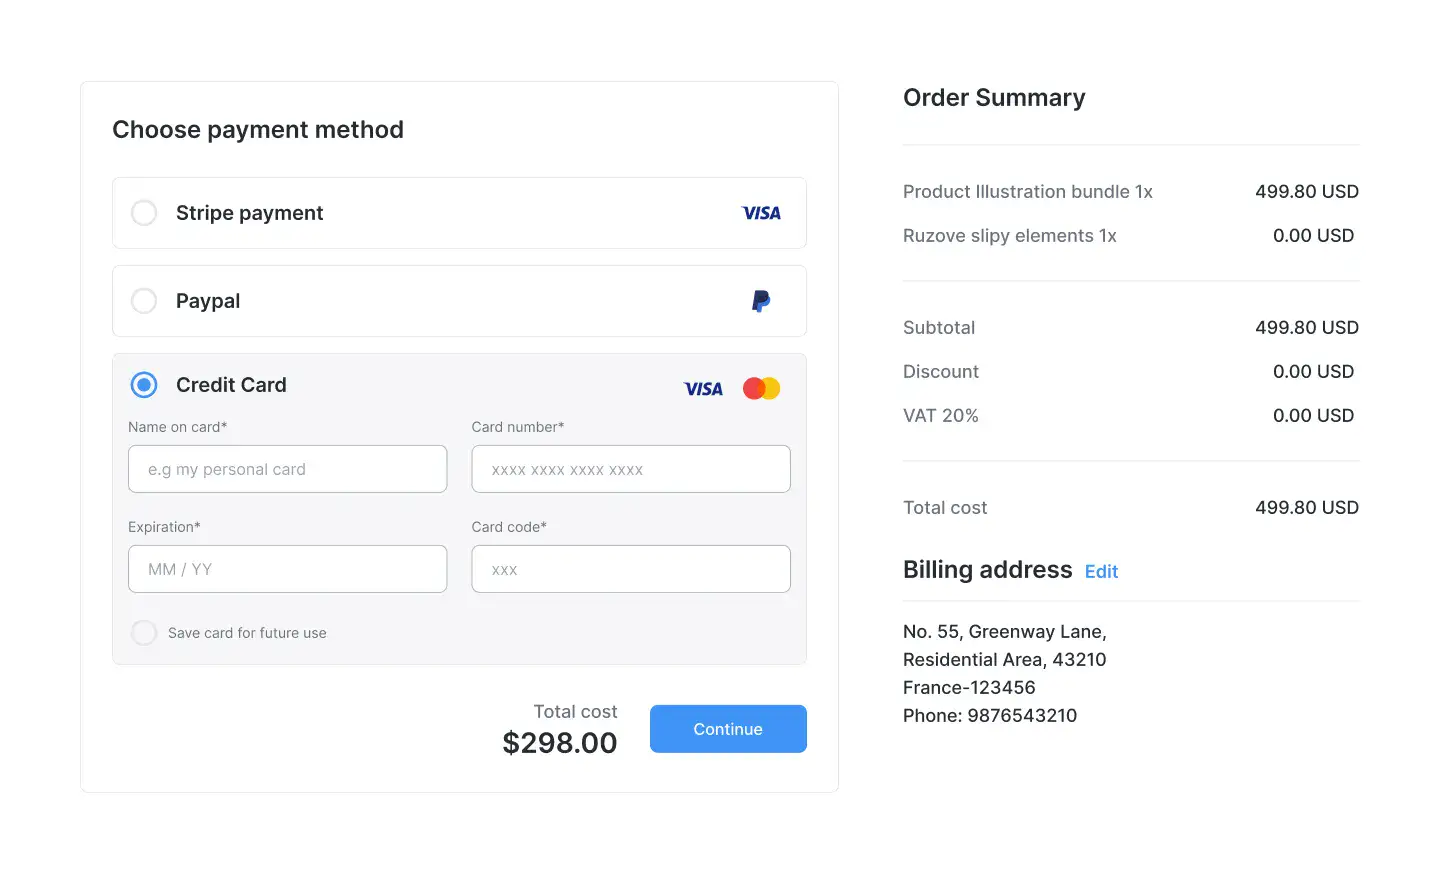1440x873 pixels.
Task: Click the Card code input field
Action: (630, 569)
